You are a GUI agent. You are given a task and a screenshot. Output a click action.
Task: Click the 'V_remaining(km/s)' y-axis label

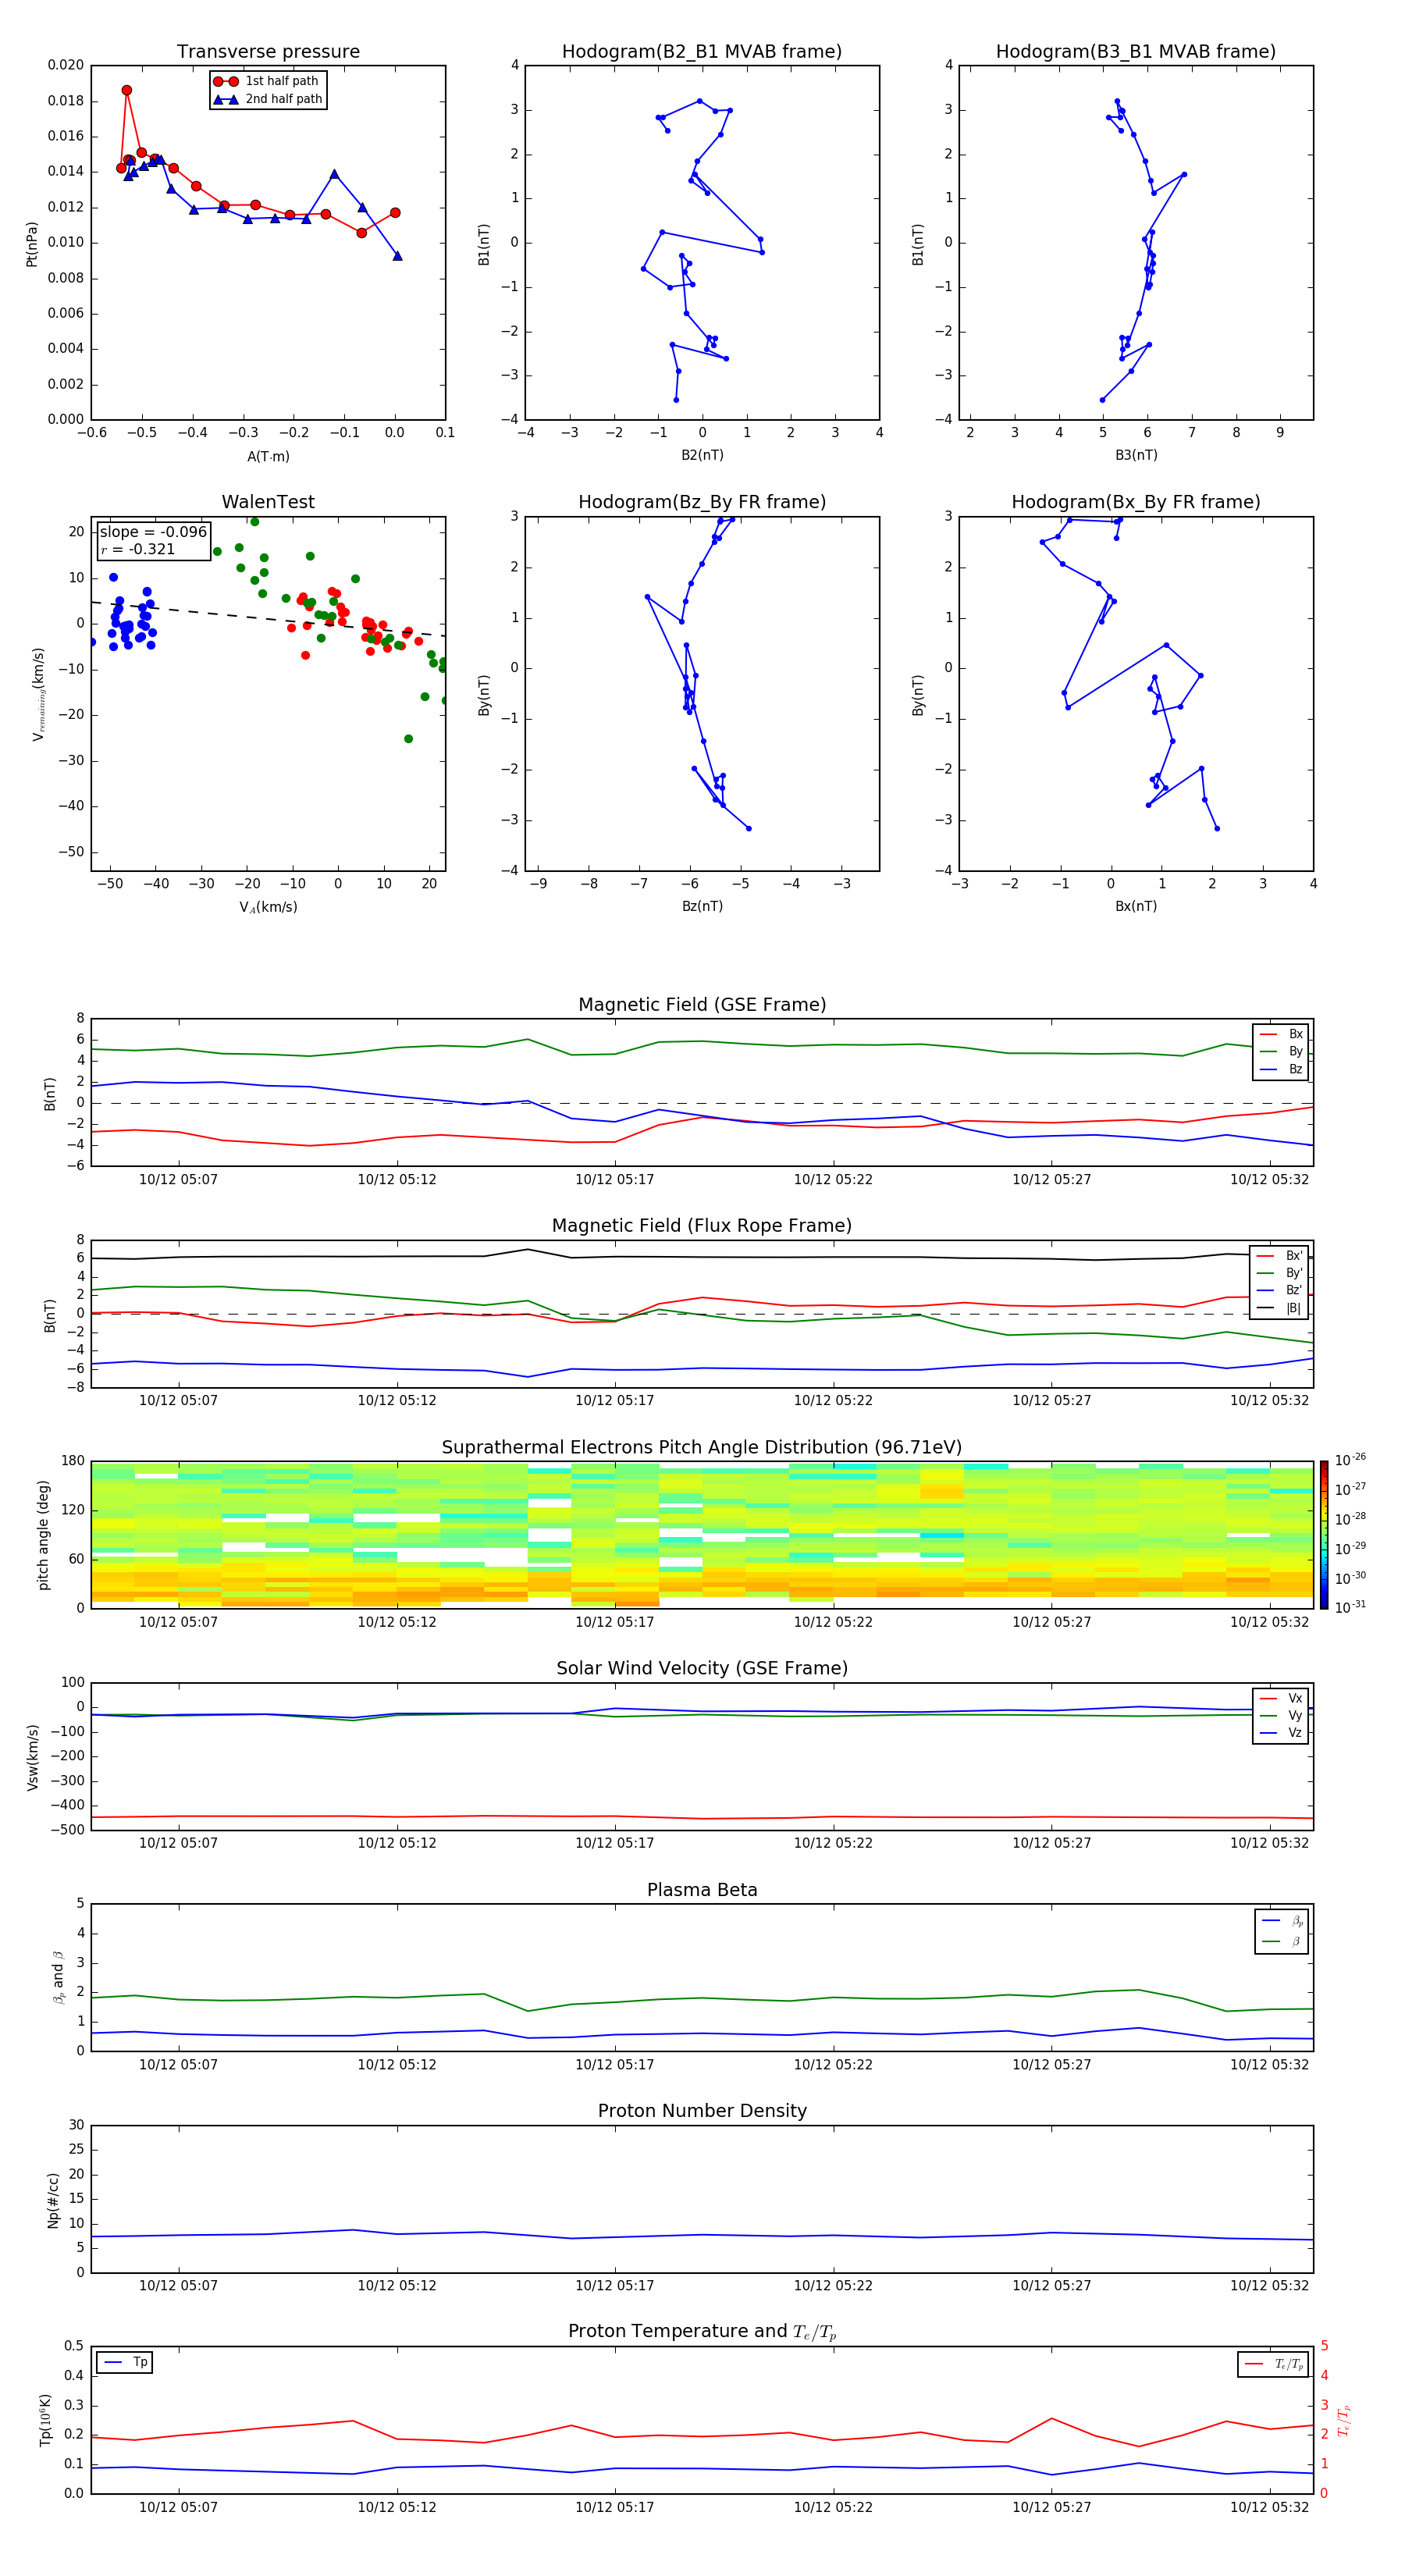pos(38,694)
